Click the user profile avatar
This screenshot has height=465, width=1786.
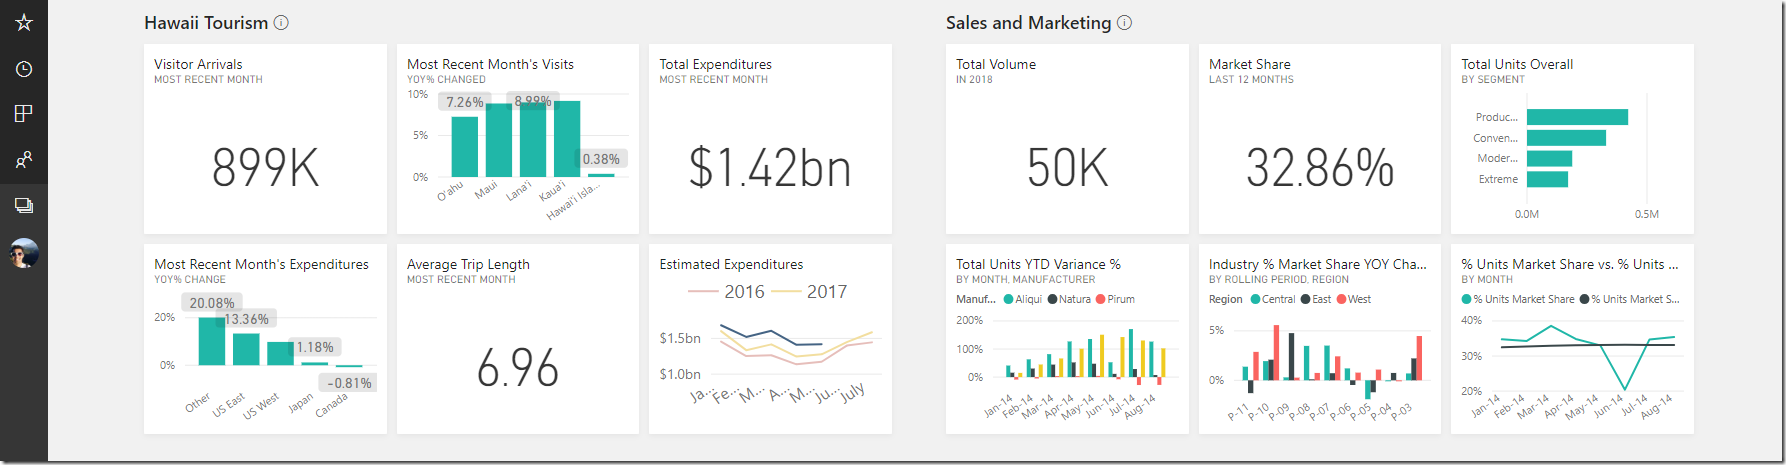tap(24, 253)
